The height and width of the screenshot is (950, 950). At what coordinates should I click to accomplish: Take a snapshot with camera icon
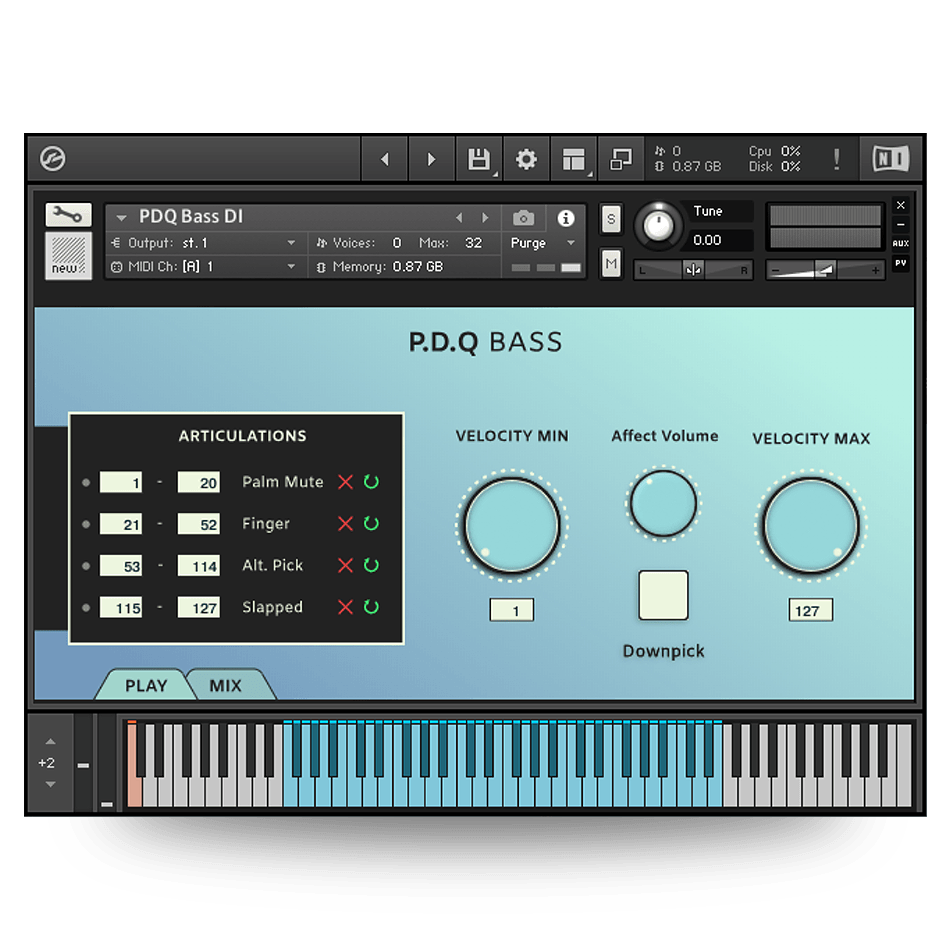pyautogui.click(x=523, y=218)
